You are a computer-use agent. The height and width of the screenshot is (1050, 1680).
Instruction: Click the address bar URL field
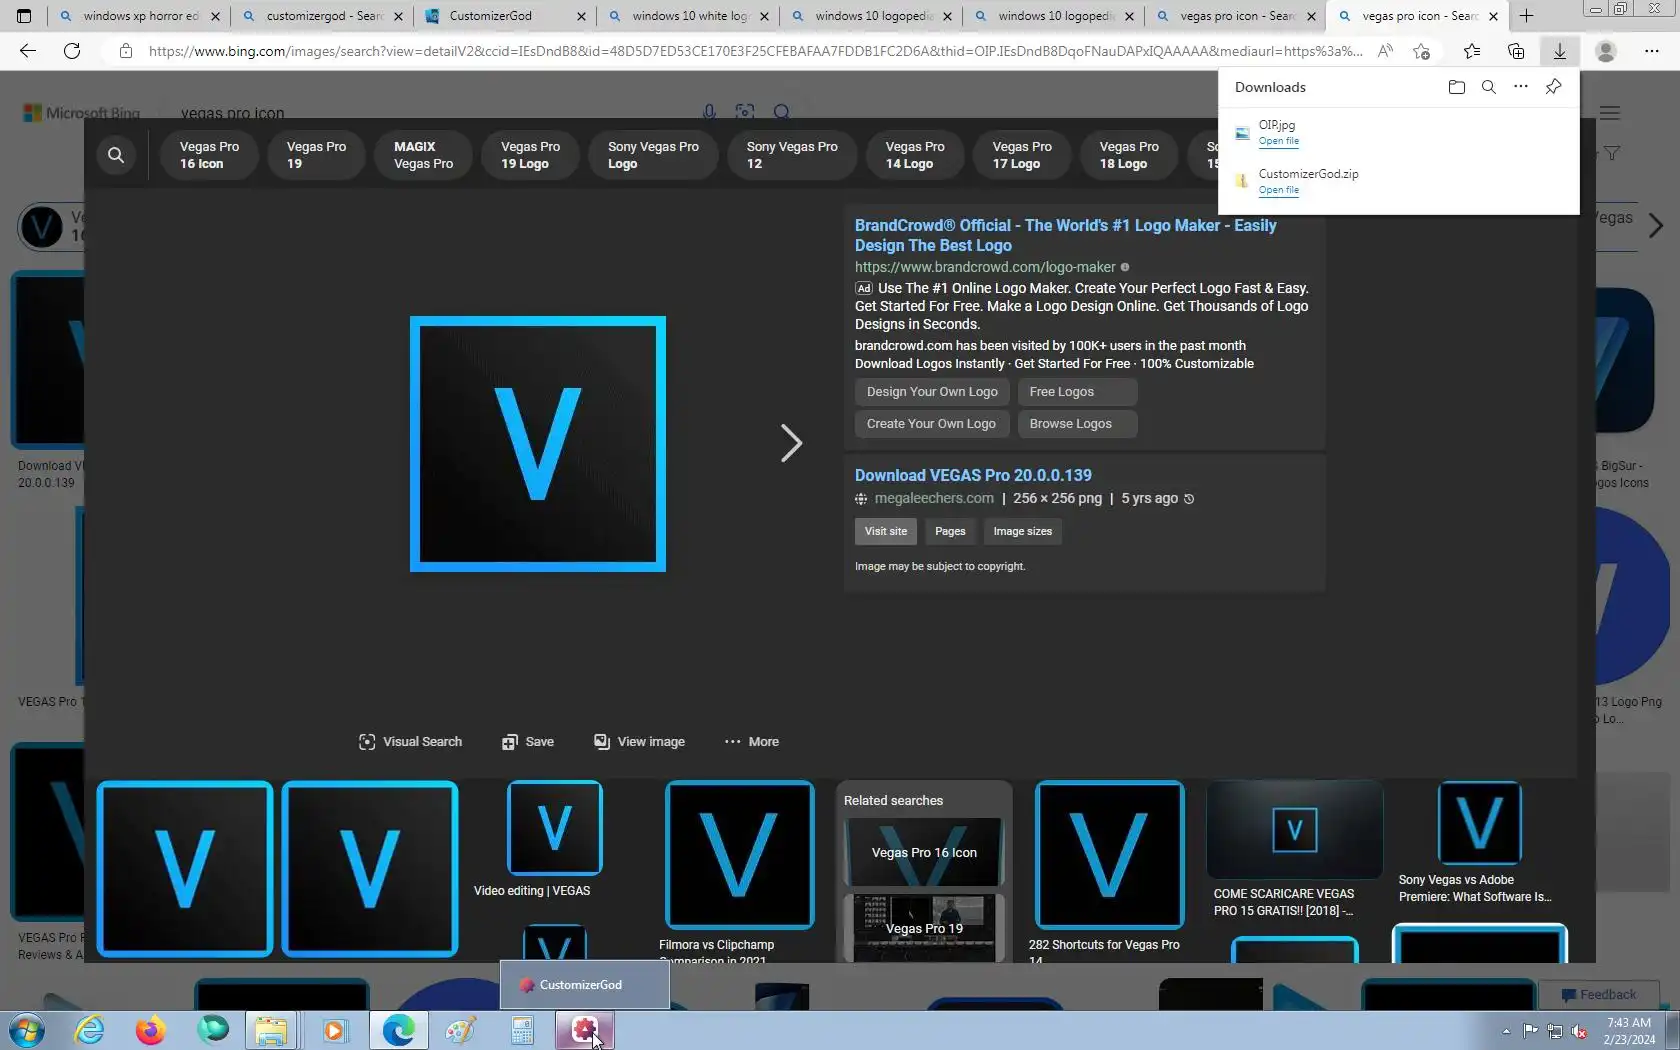coord(755,51)
